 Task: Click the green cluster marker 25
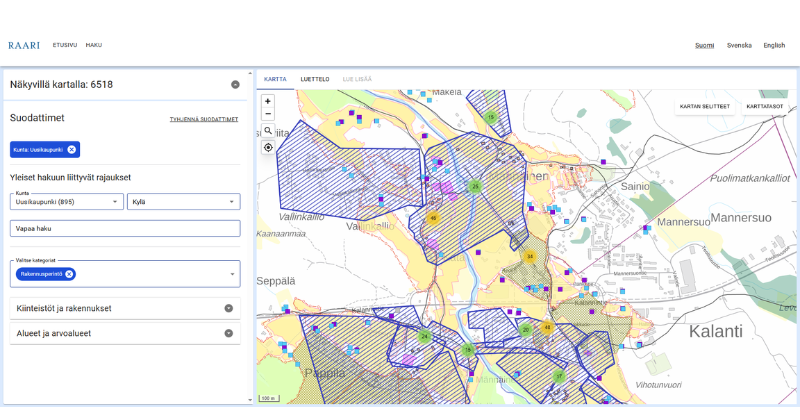tap(476, 186)
